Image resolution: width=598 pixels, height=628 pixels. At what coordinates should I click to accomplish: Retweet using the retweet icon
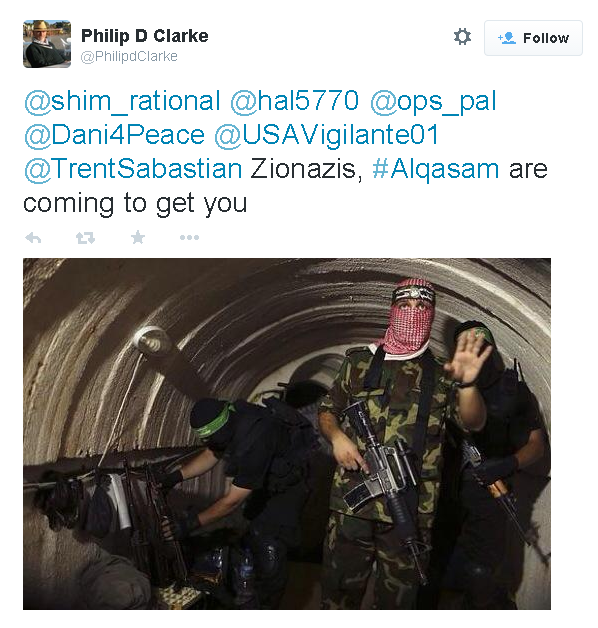[85, 238]
